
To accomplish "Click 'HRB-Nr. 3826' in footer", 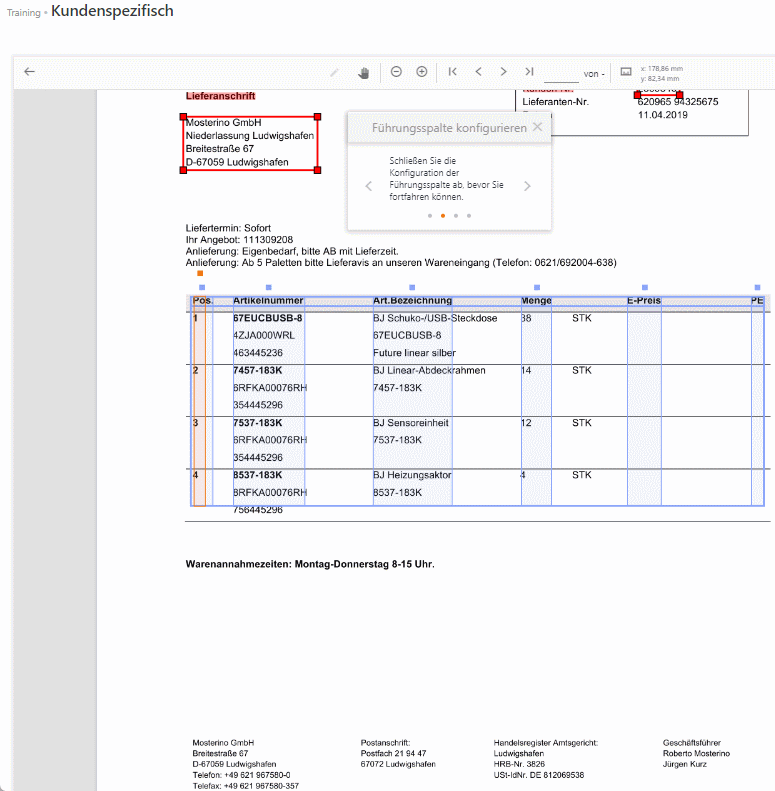I will [x=519, y=764].
